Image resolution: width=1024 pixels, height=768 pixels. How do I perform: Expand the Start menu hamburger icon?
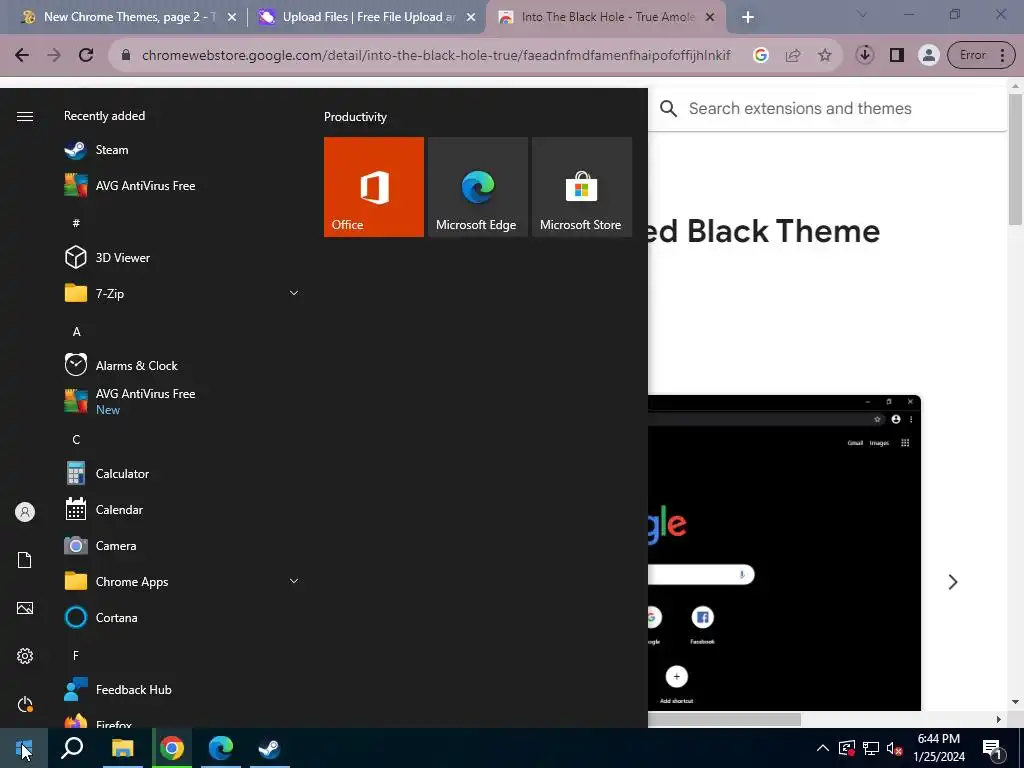25,116
